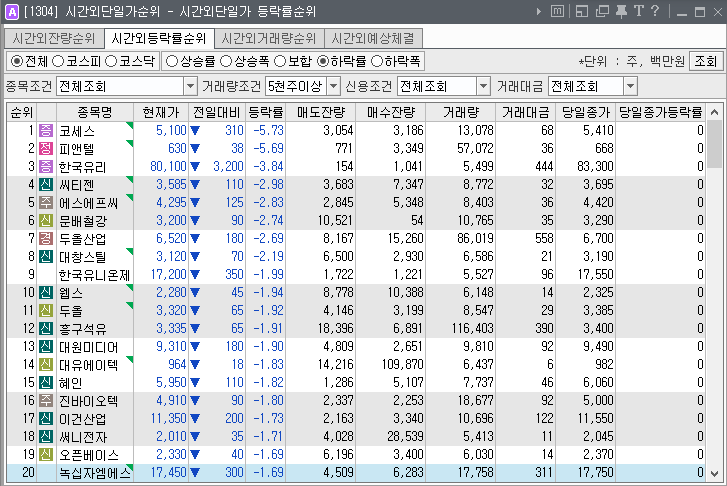The image size is (727, 486).
Task: Pin the window with the pushpin icon
Action: point(621,11)
